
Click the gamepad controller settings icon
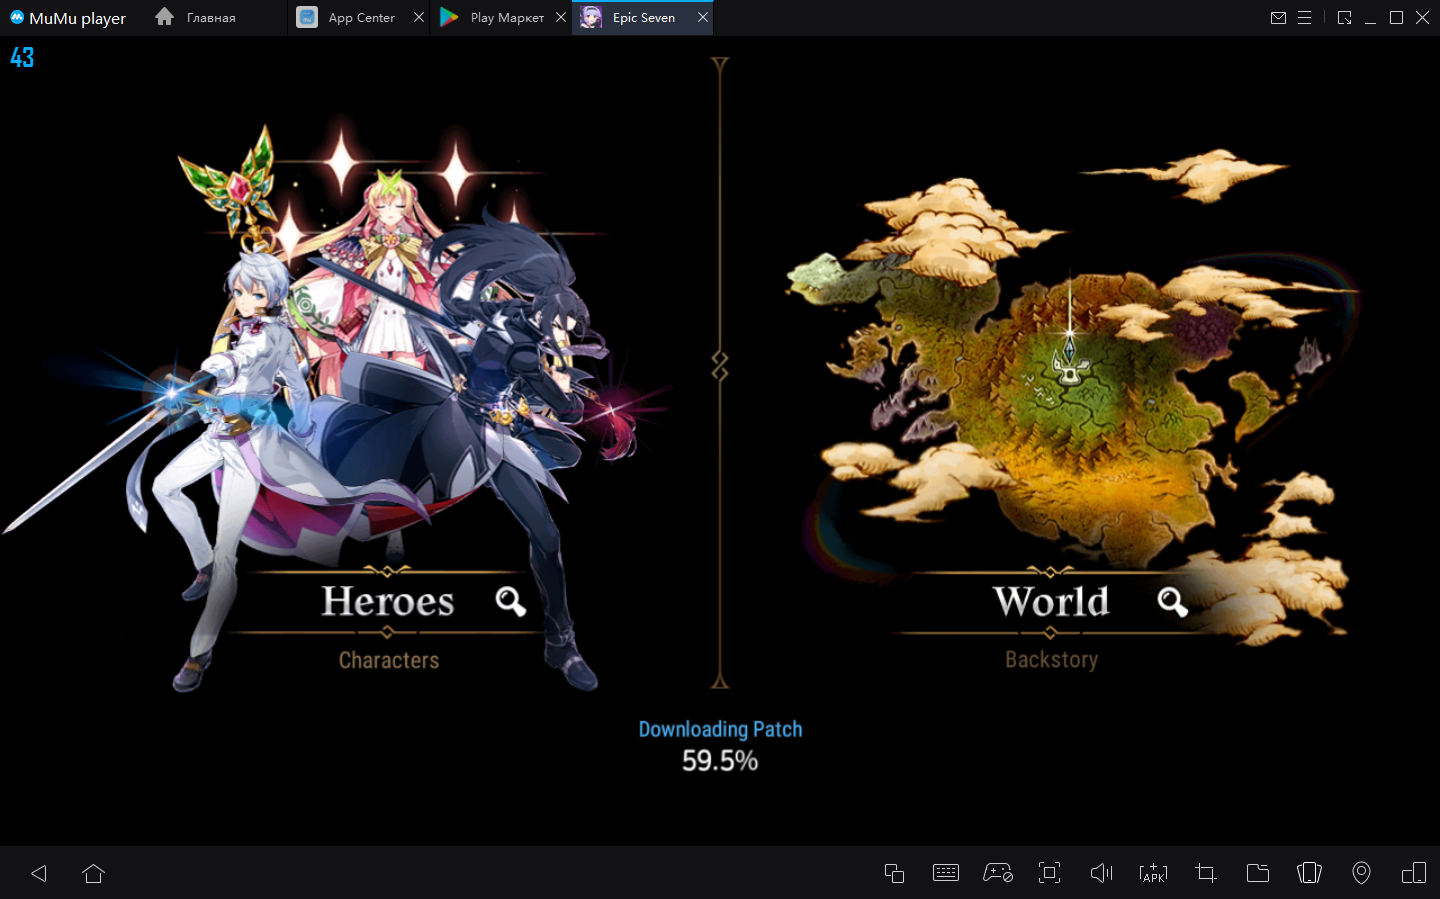point(997,873)
